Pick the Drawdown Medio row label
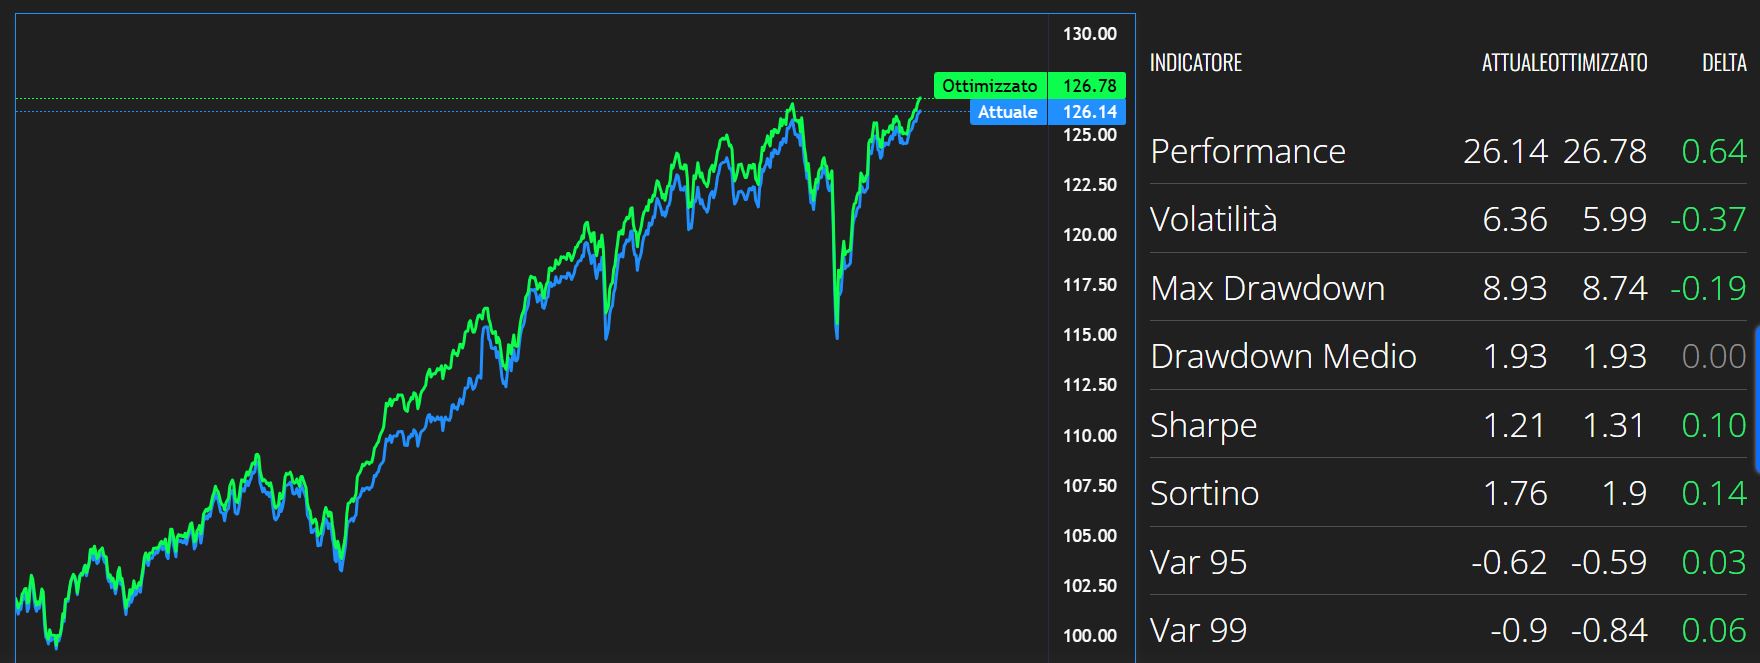1760x663 pixels. point(1283,356)
